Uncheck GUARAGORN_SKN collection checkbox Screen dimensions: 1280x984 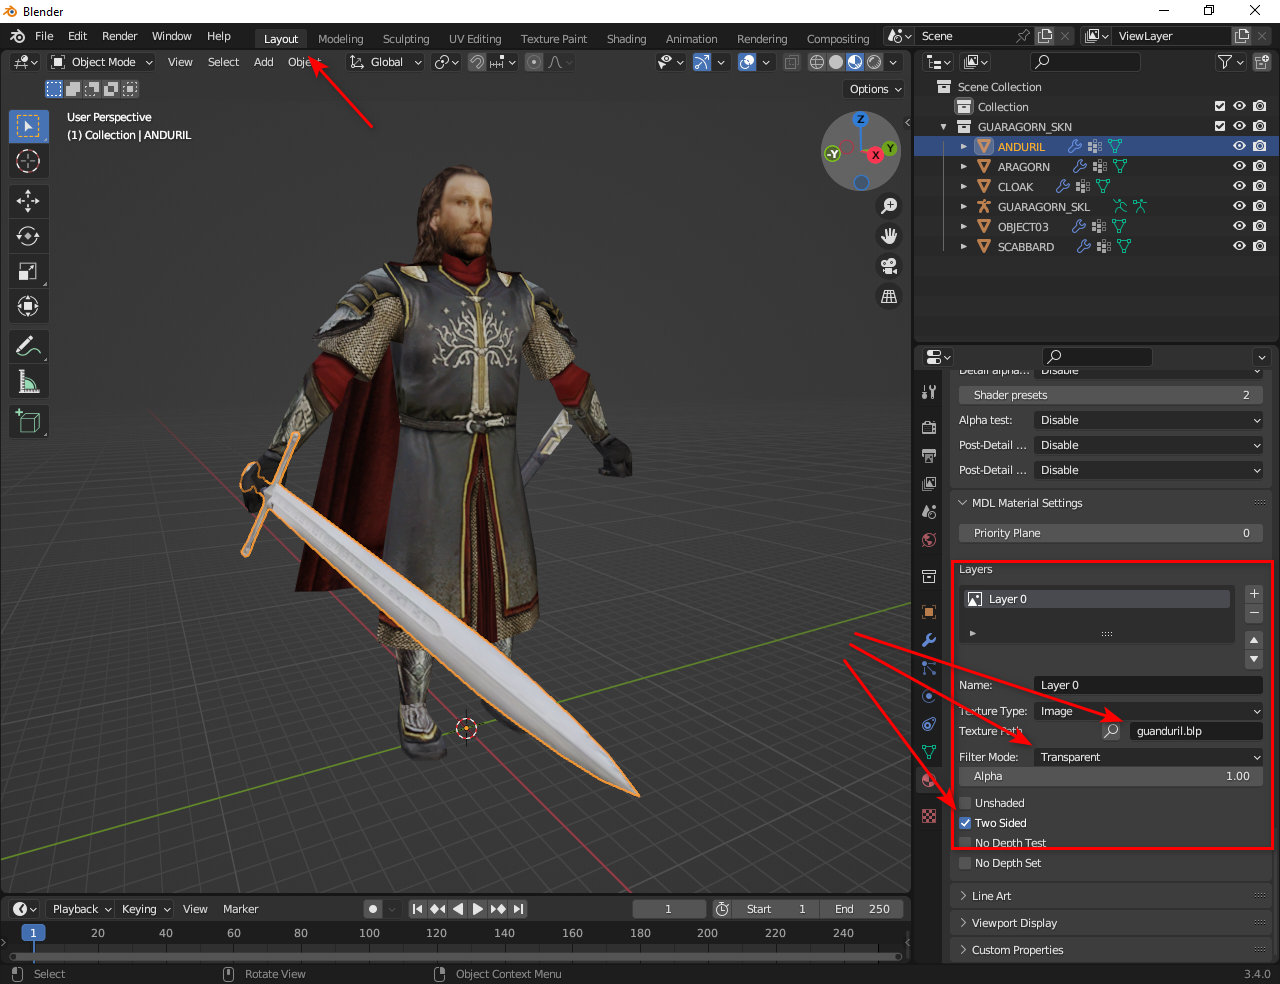tap(1220, 126)
